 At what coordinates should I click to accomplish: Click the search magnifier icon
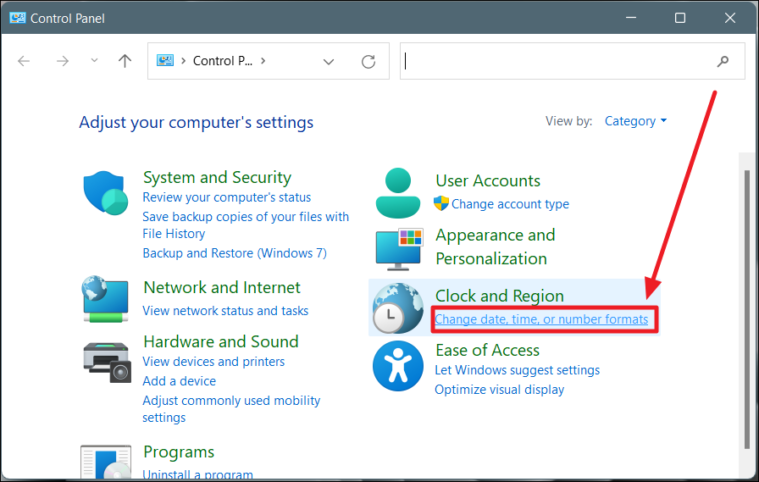723,61
